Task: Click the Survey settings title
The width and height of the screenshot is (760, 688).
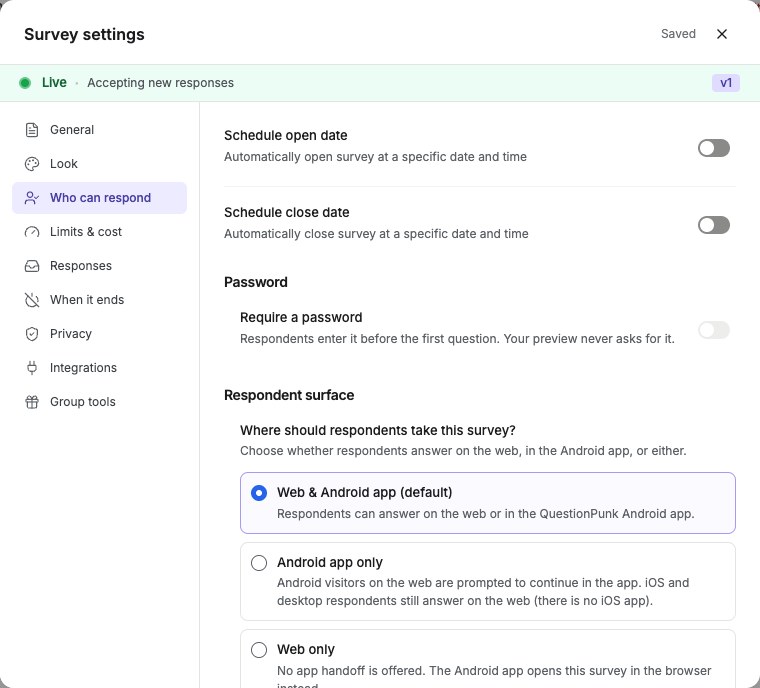Action: pos(84,34)
